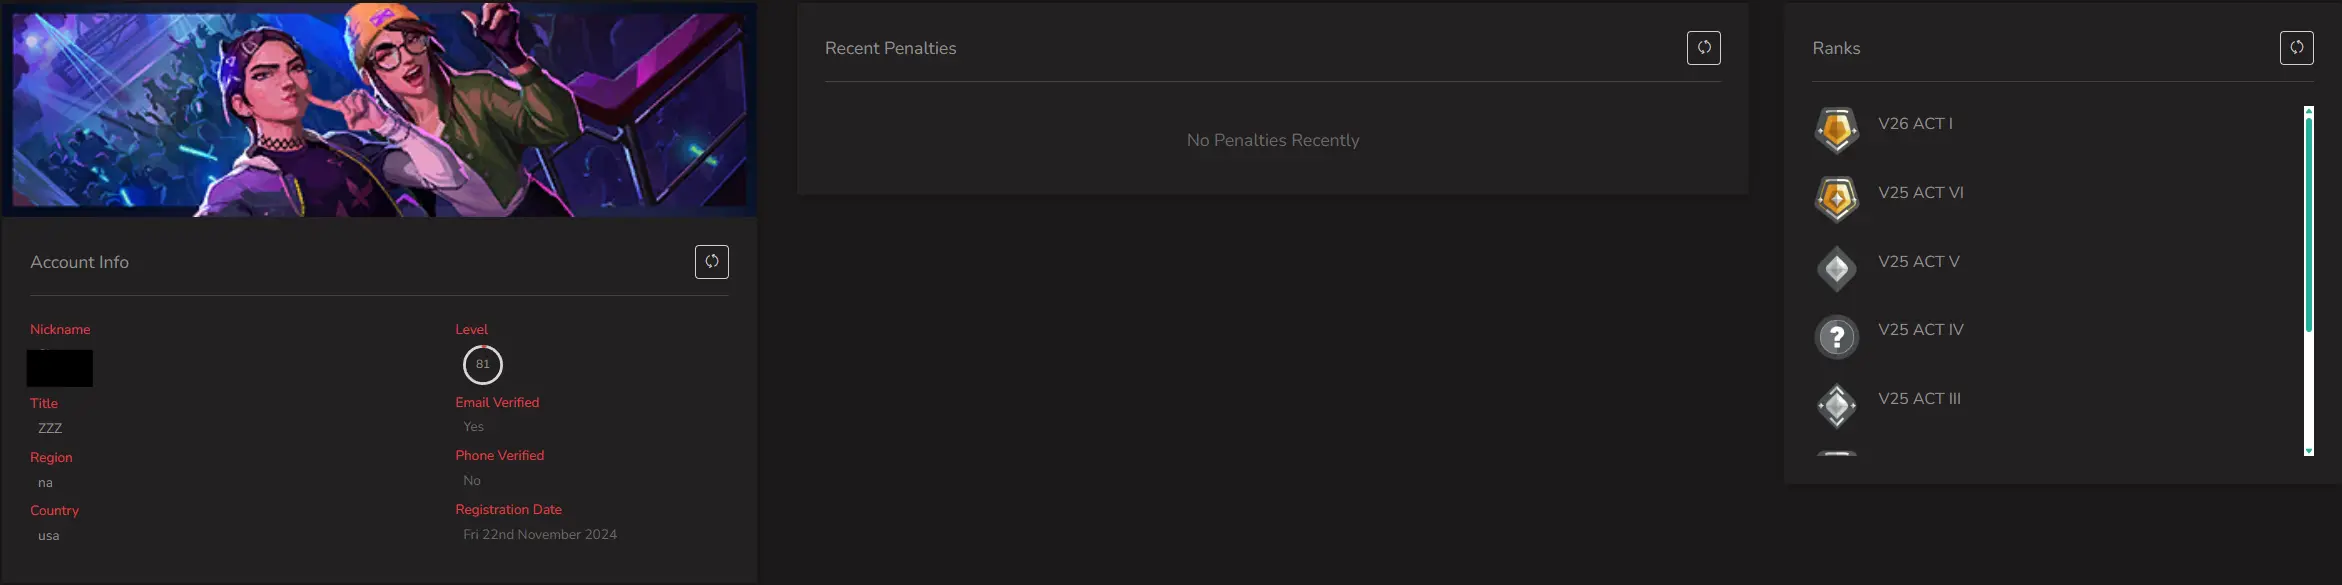Click the redacted Nickname value
Screen dimensions: 2342x585
[x=60, y=368]
